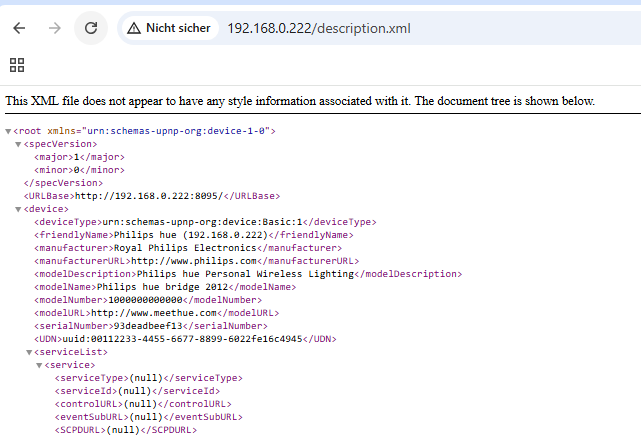Select the major version line

(x=79, y=157)
